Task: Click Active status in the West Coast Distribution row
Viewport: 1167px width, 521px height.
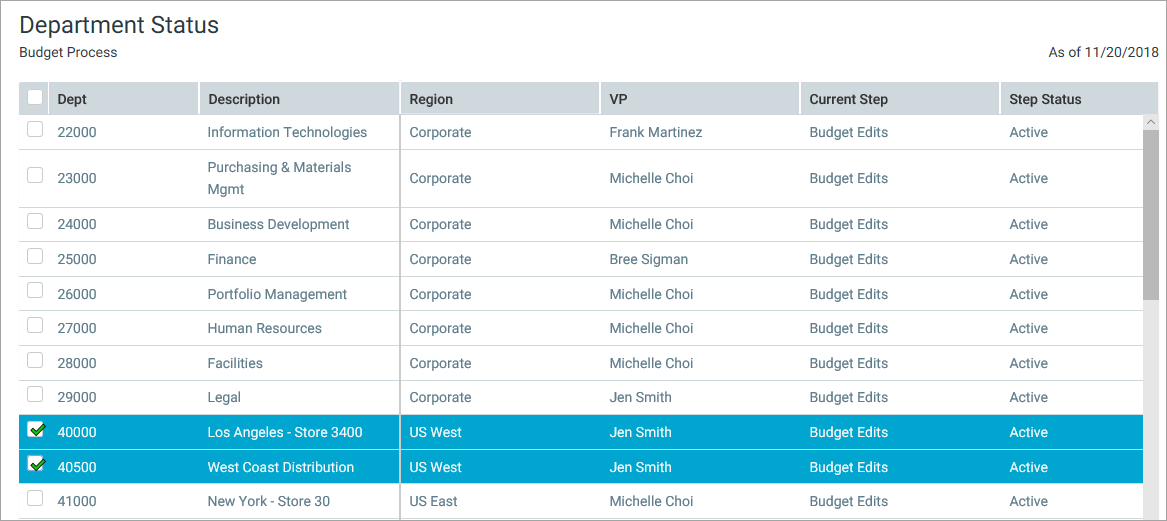Action: click(1029, 467)
